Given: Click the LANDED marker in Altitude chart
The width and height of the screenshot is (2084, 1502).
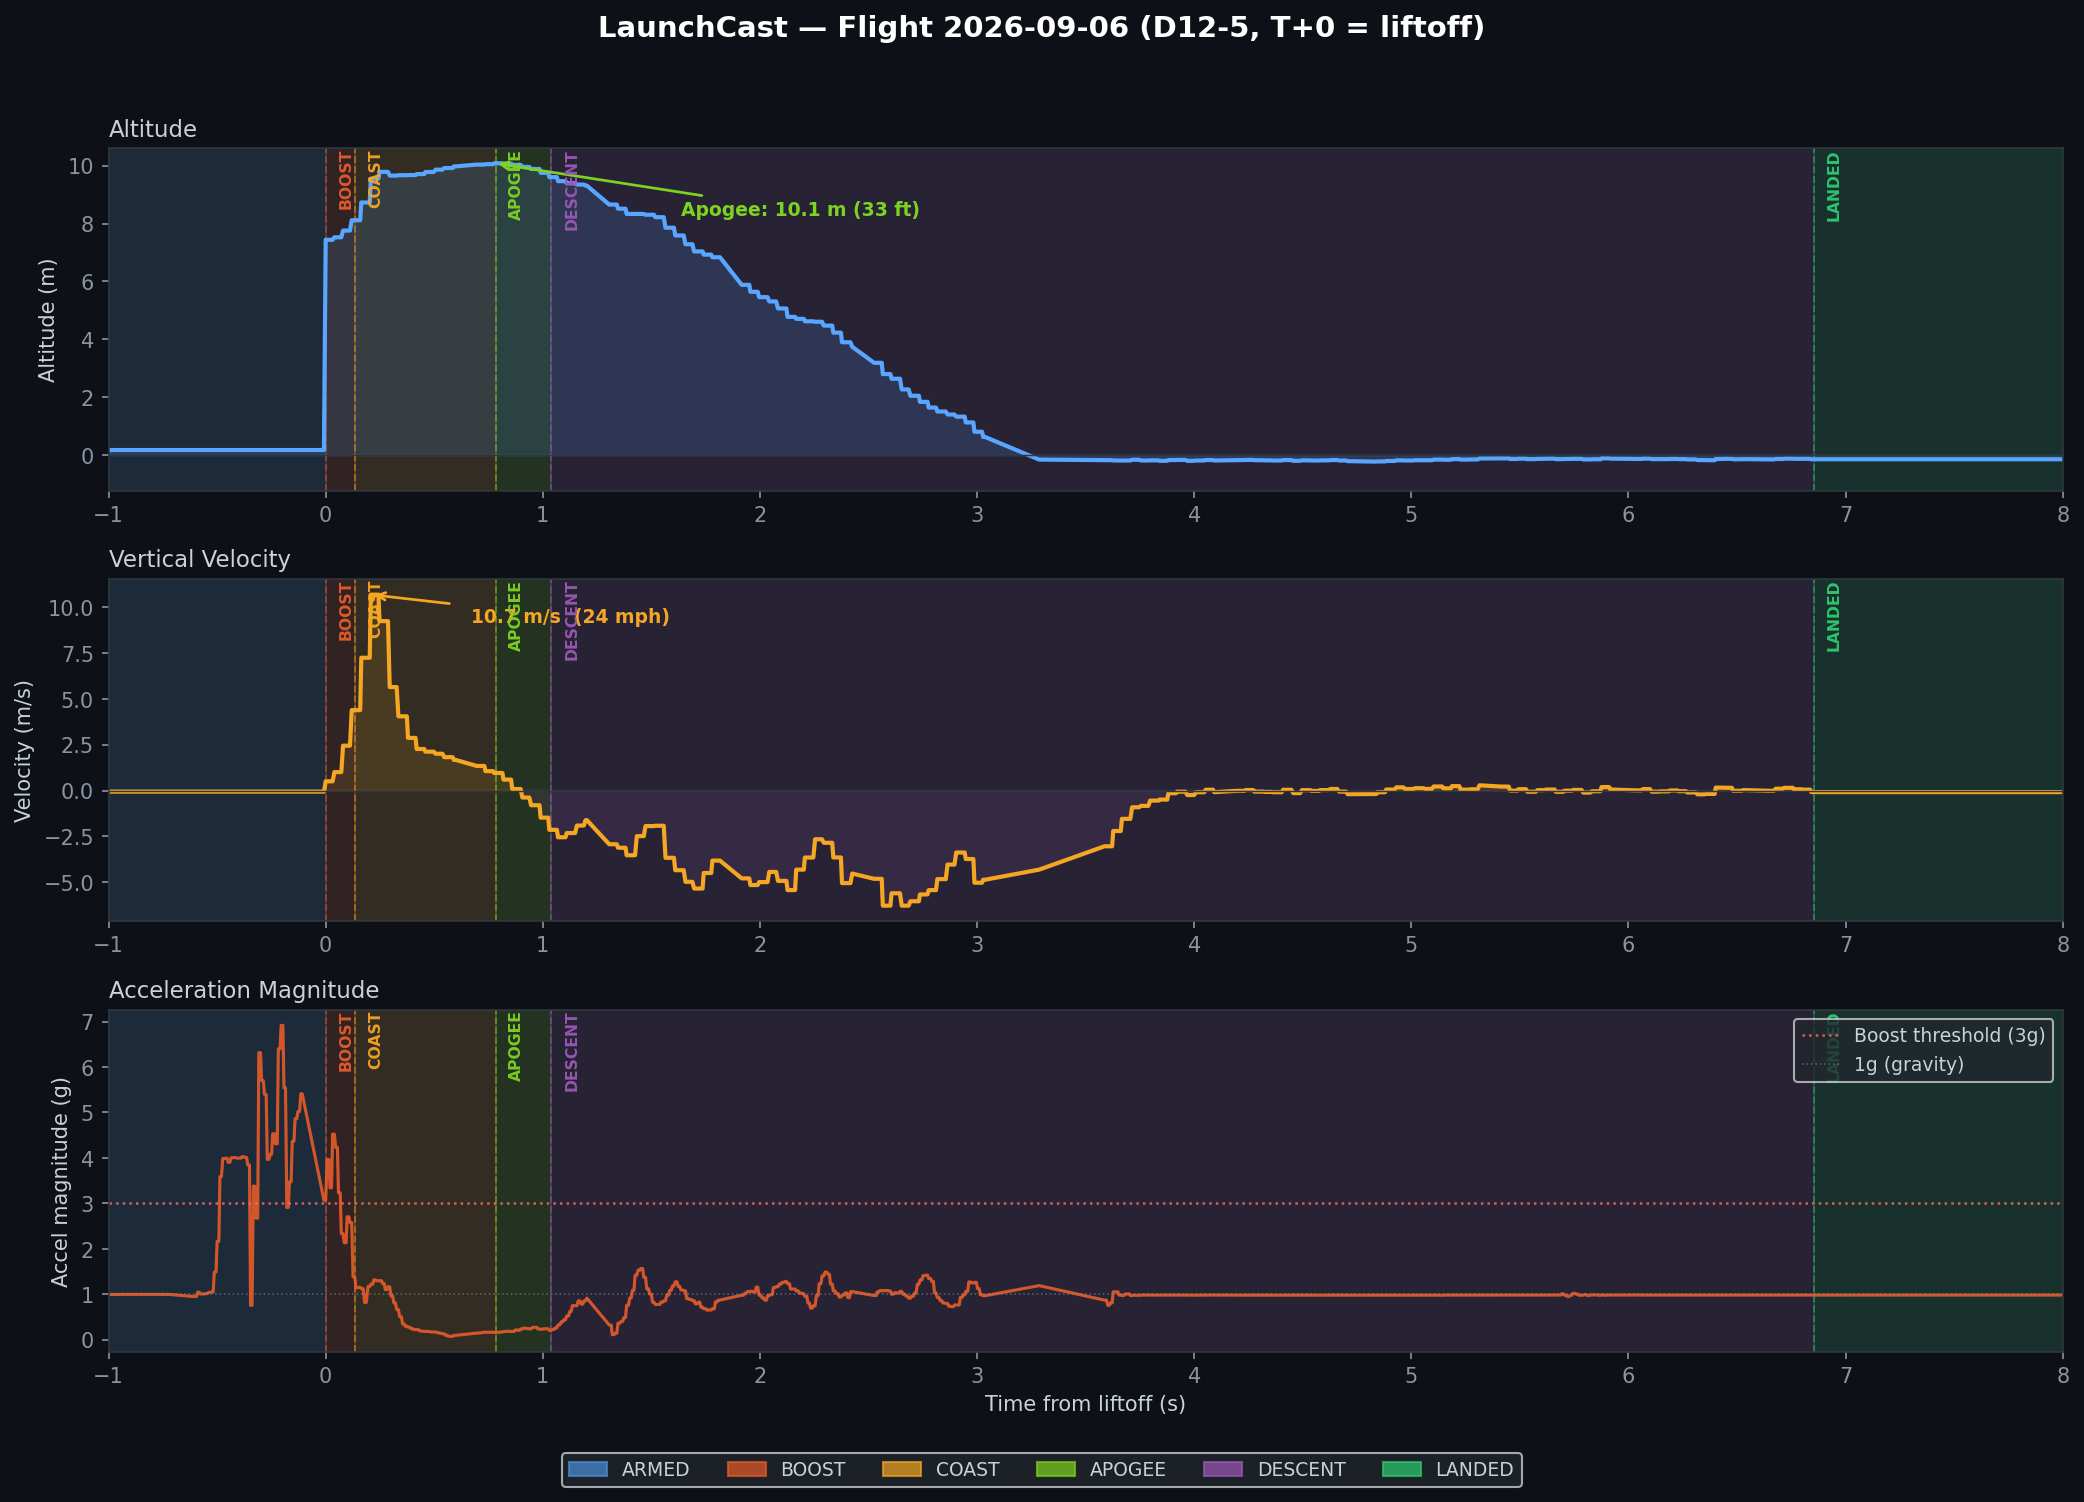Looking at the screenshot, I should tap(1833, 187).
